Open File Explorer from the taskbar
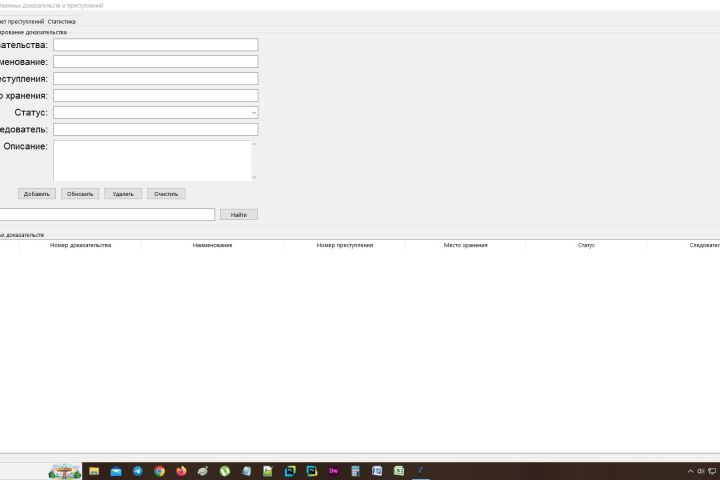The width and height of the screenshot is (720, 480). (94, 471)
